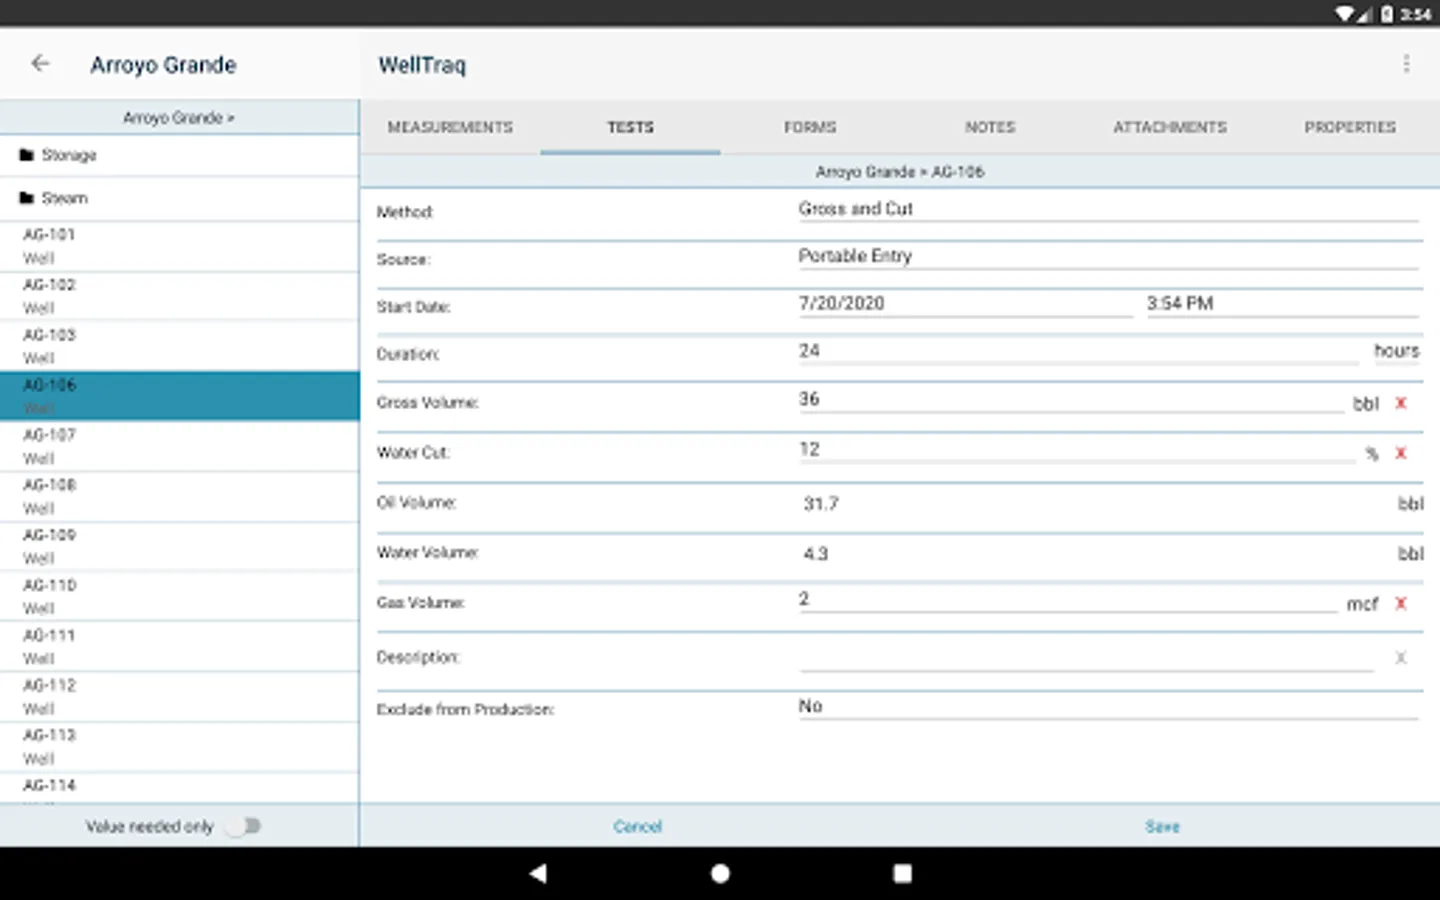
Task: Edit the Duration field value 24
Action: click(x=1078, y=351)
